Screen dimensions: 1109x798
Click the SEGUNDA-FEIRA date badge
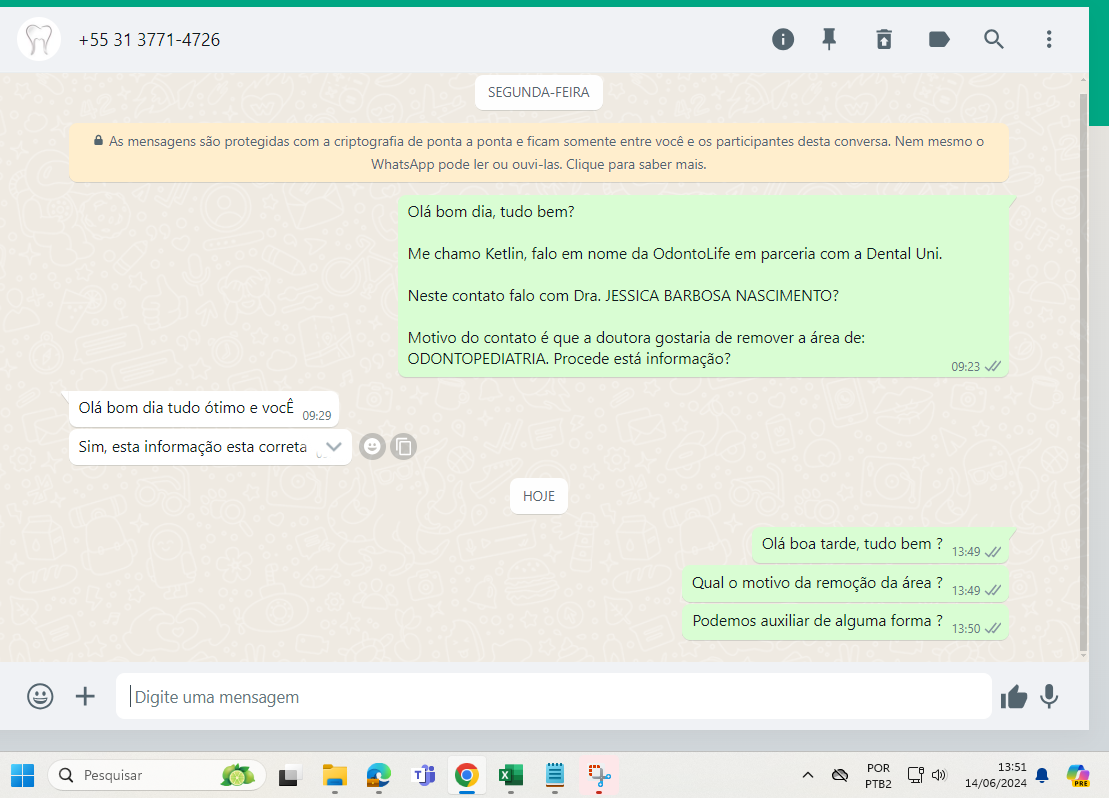pyautogui.click(x=538, y=93)
